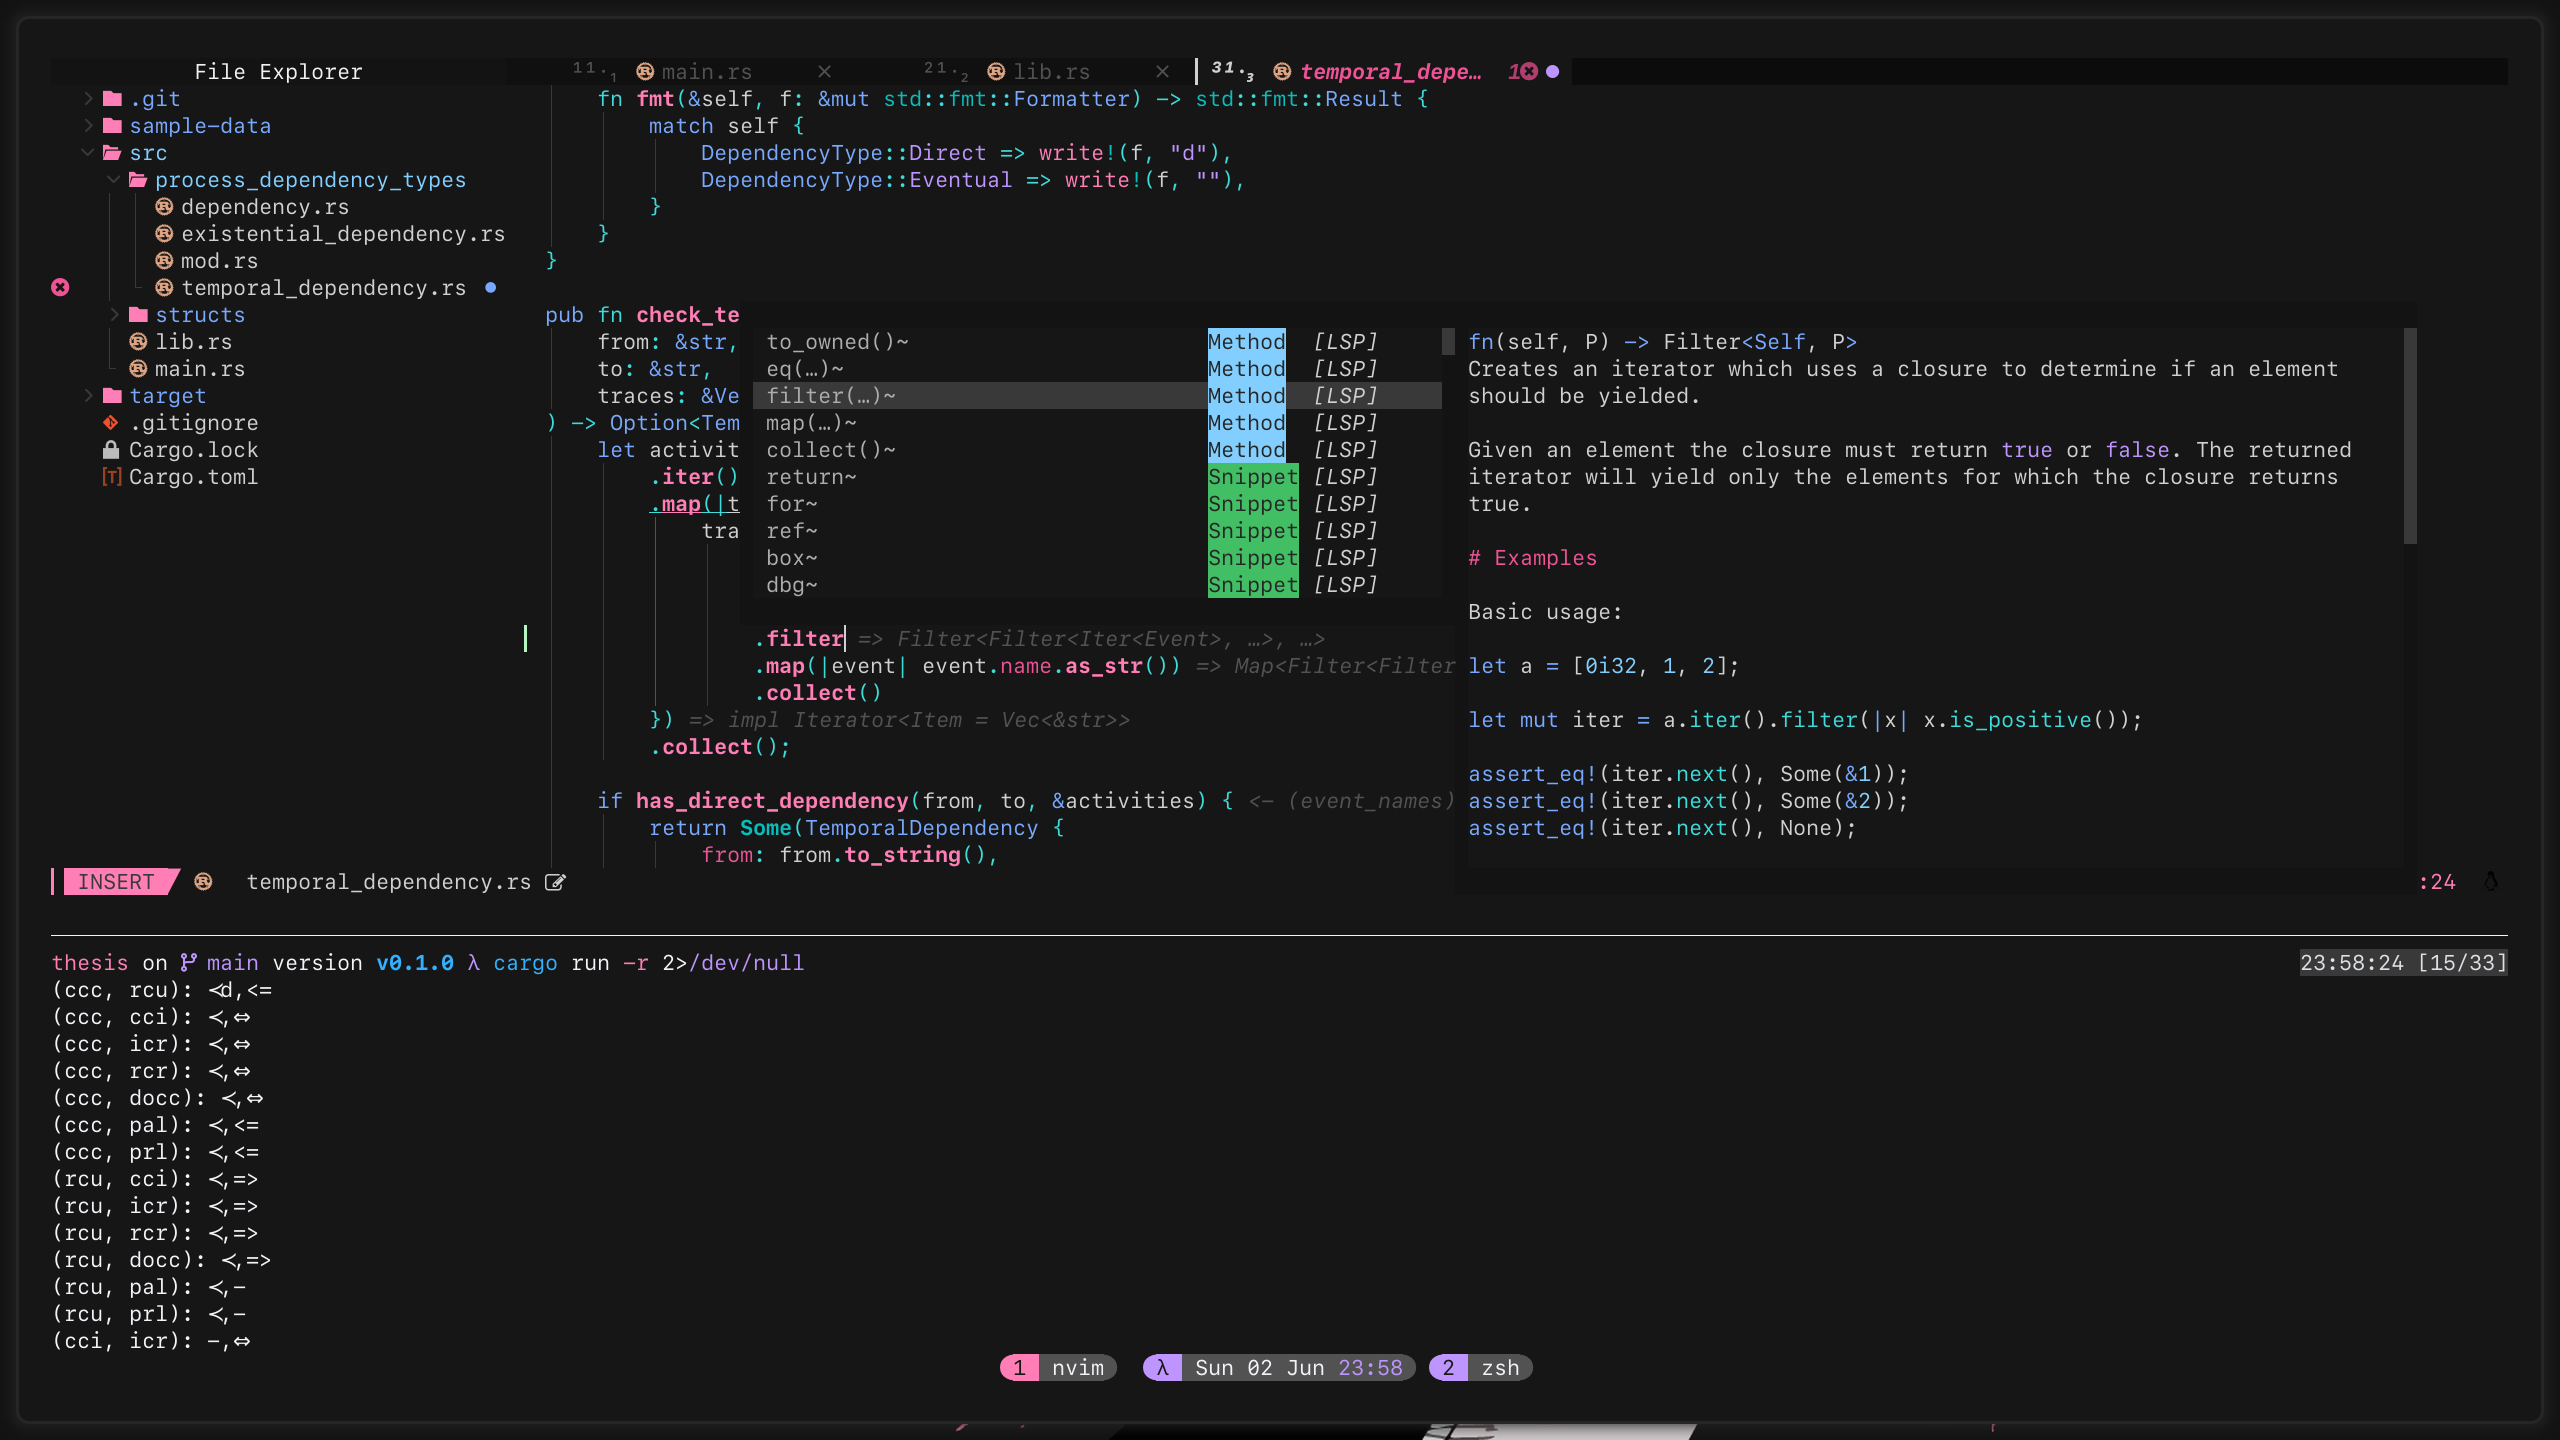Screen dimensions: 2560x1440
Task: Select filter(…) completion item
Action: [830, 396]
